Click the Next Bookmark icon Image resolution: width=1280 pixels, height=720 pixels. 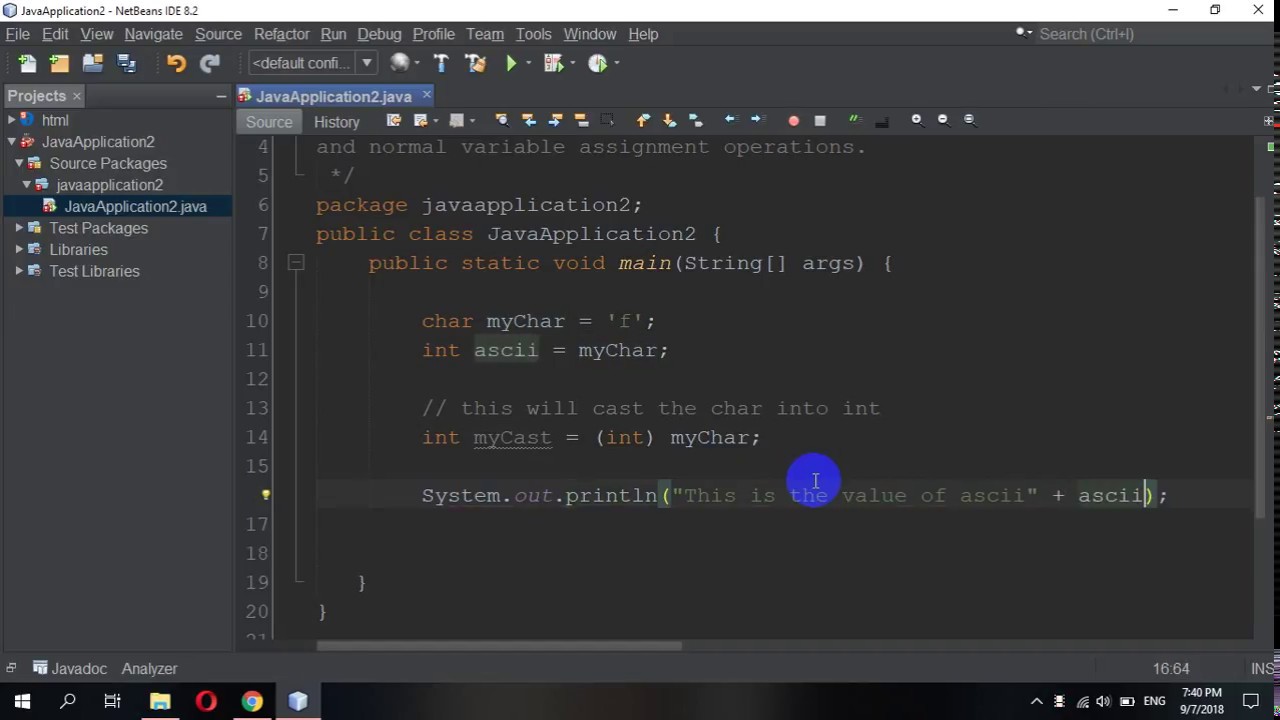pos(669,120)
